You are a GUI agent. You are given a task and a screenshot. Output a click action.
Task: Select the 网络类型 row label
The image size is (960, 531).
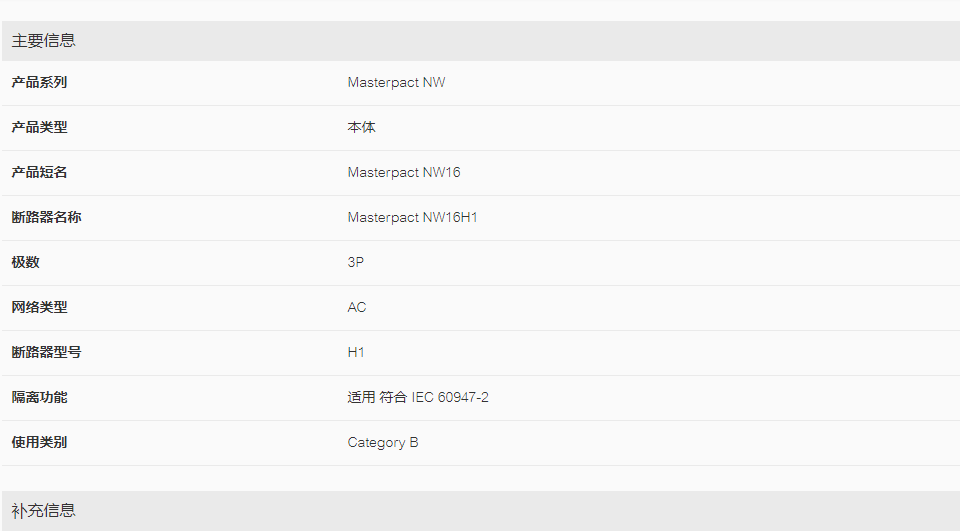coord(39,307)
